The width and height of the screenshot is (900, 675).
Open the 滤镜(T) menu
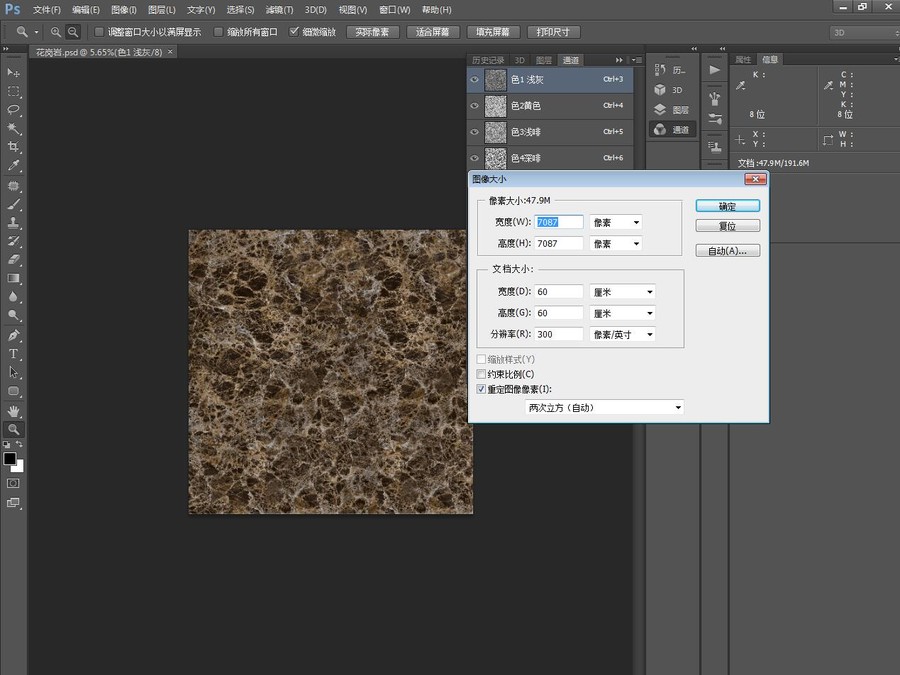click(280, 10)
